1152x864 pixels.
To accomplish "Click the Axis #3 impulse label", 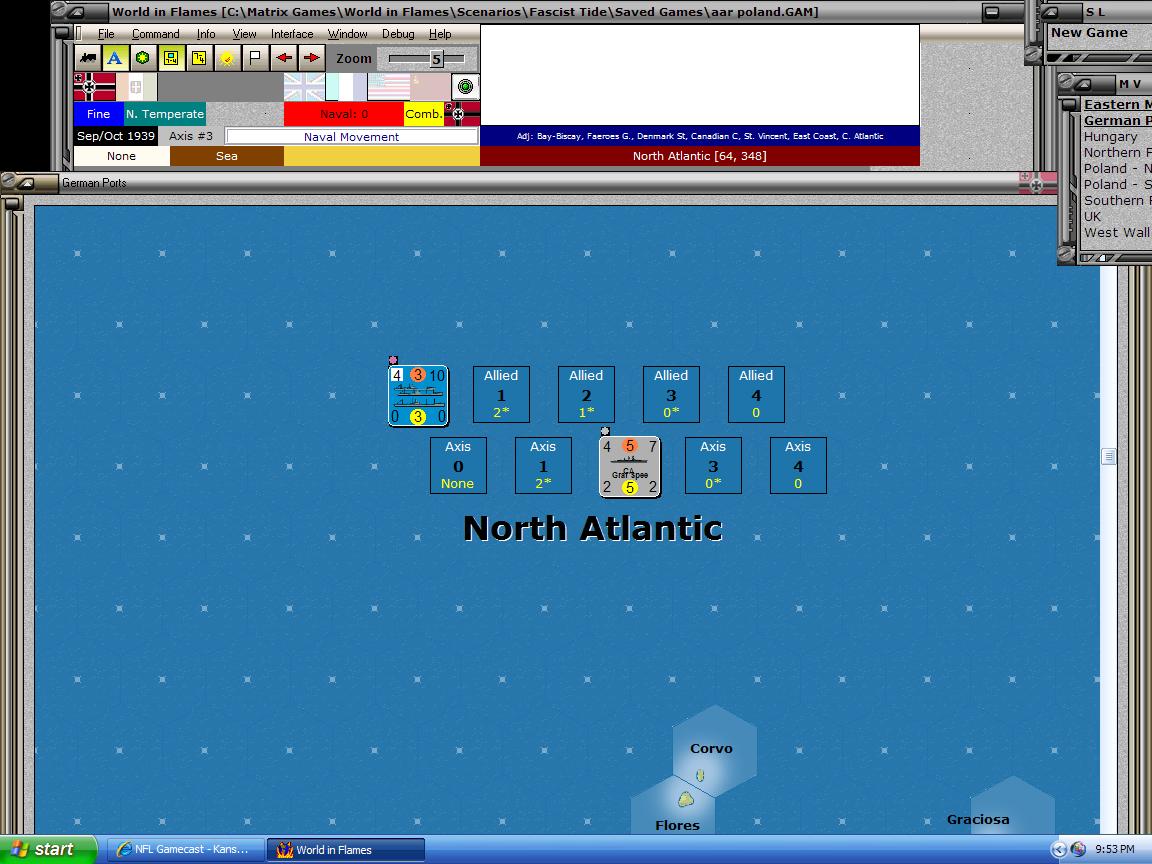I will pos(190,136).
